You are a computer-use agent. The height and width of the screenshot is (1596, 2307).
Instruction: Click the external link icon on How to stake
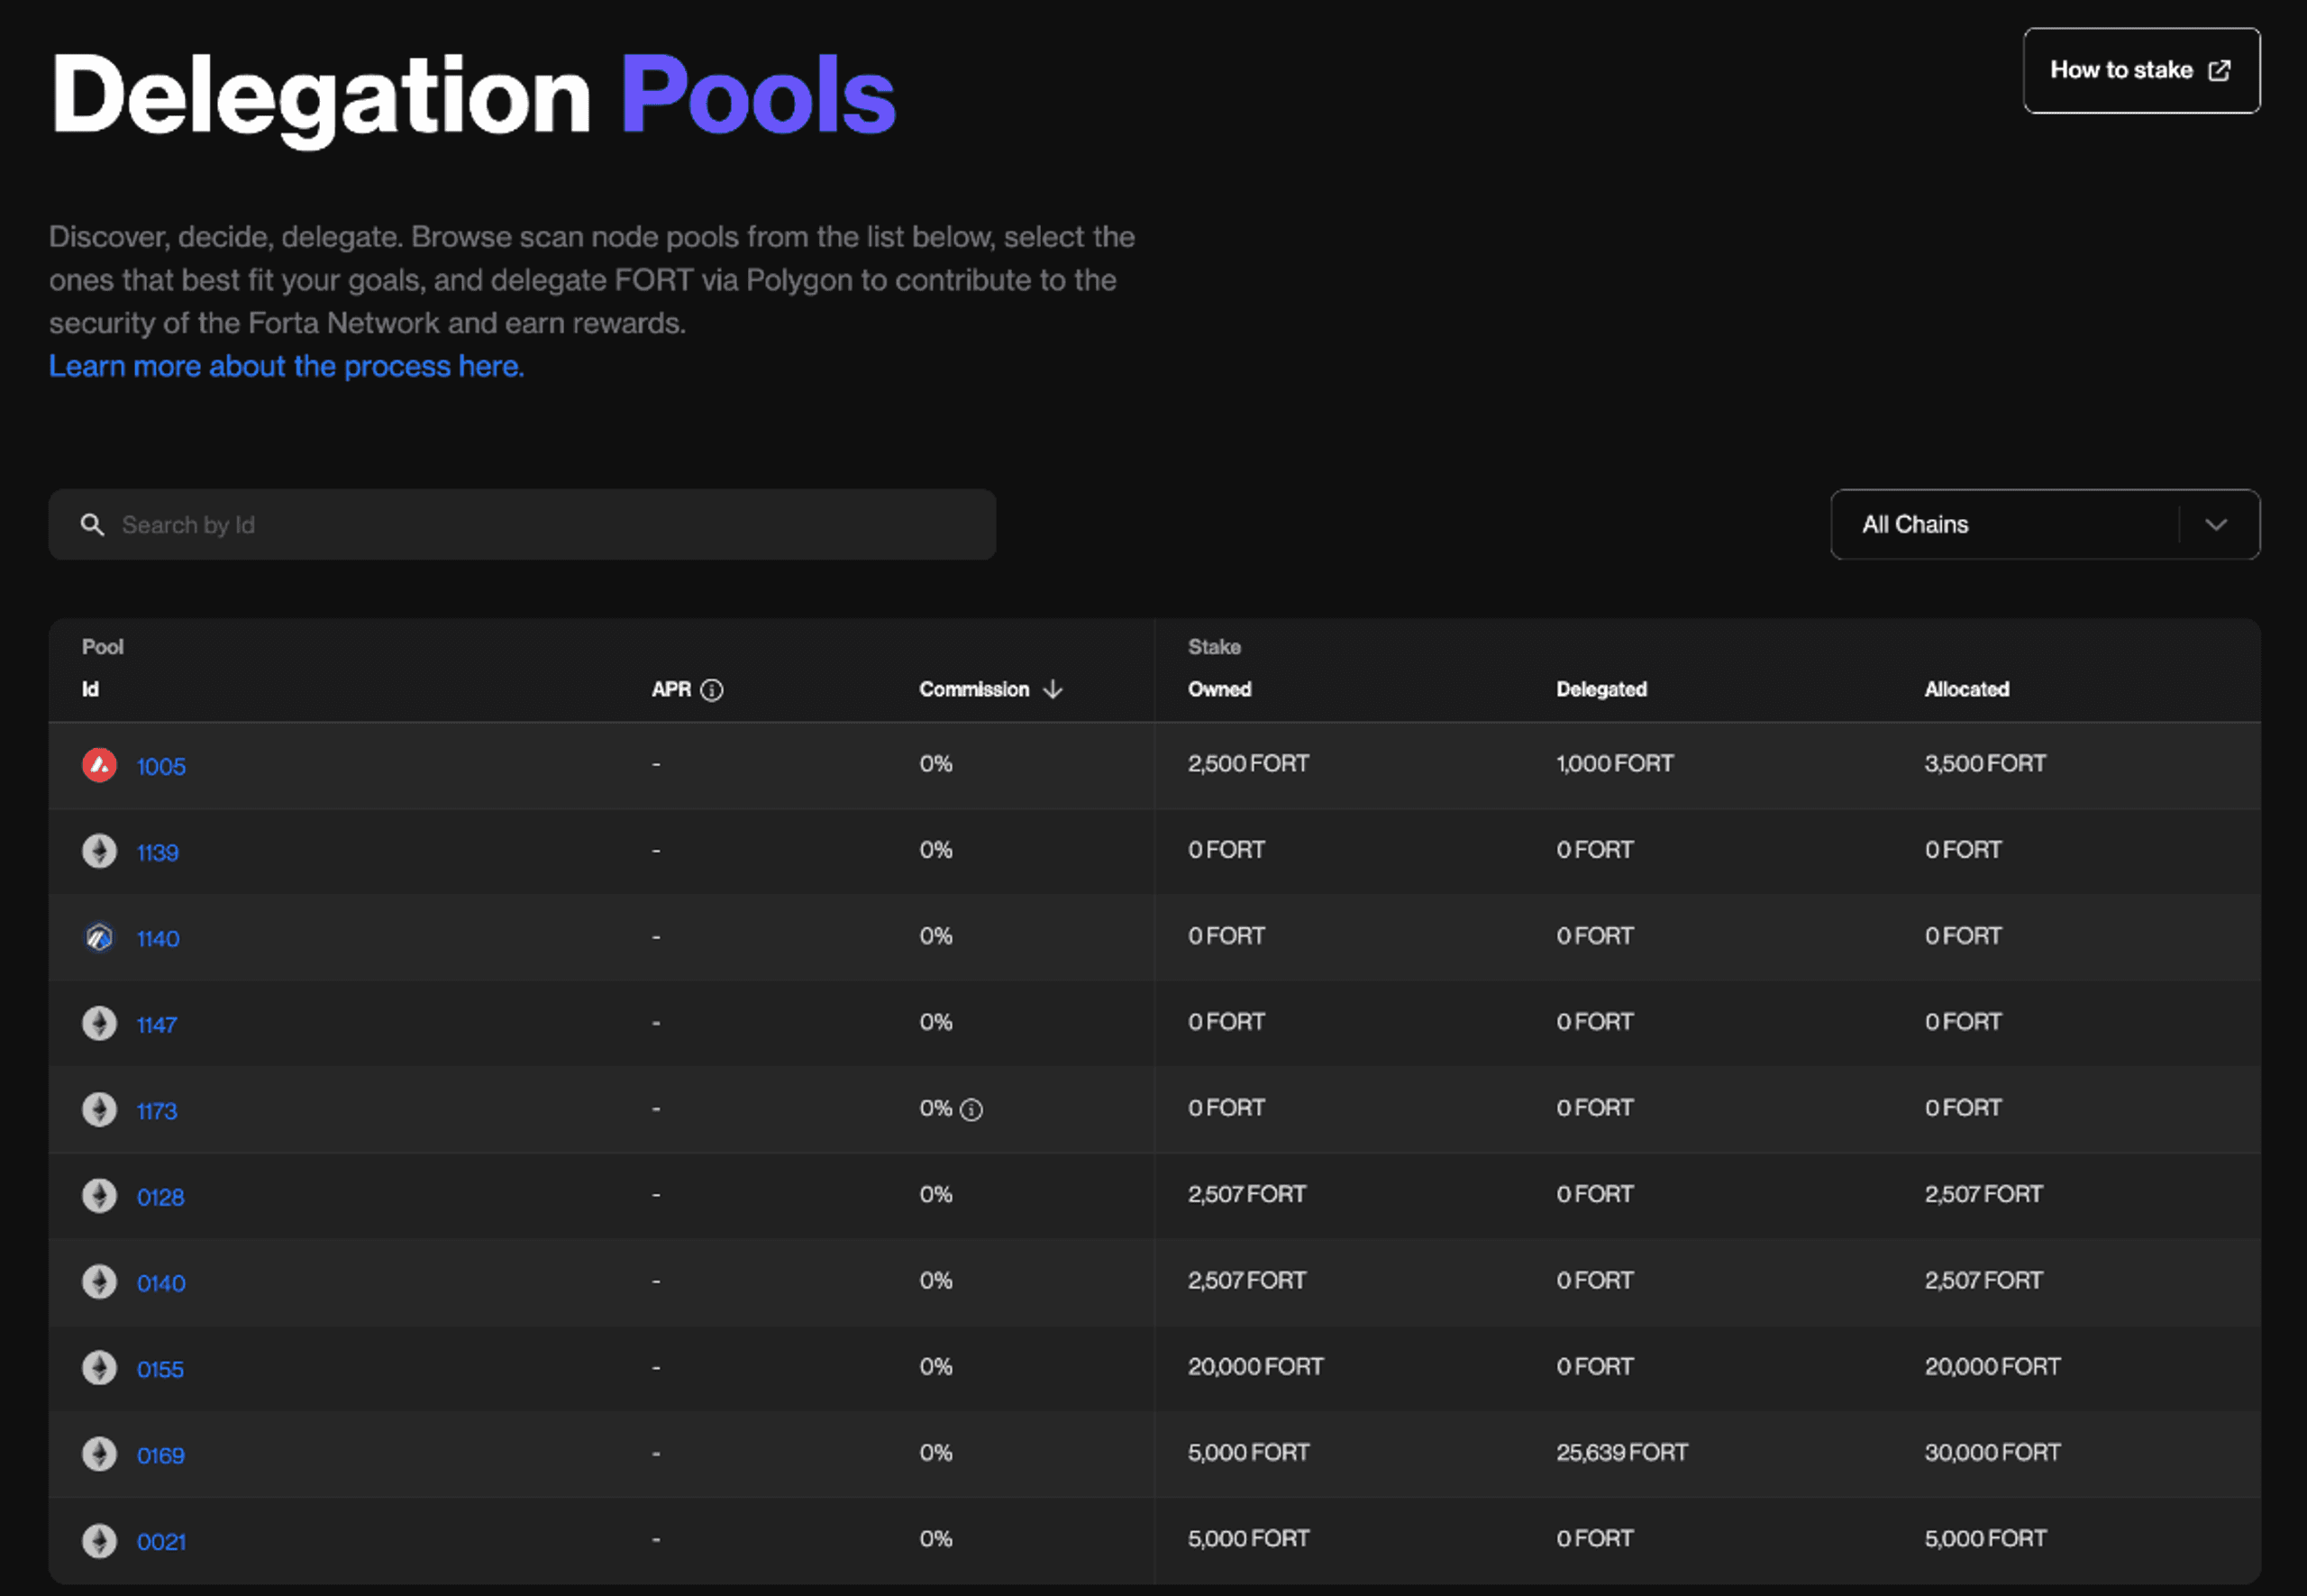(2219, 70)
